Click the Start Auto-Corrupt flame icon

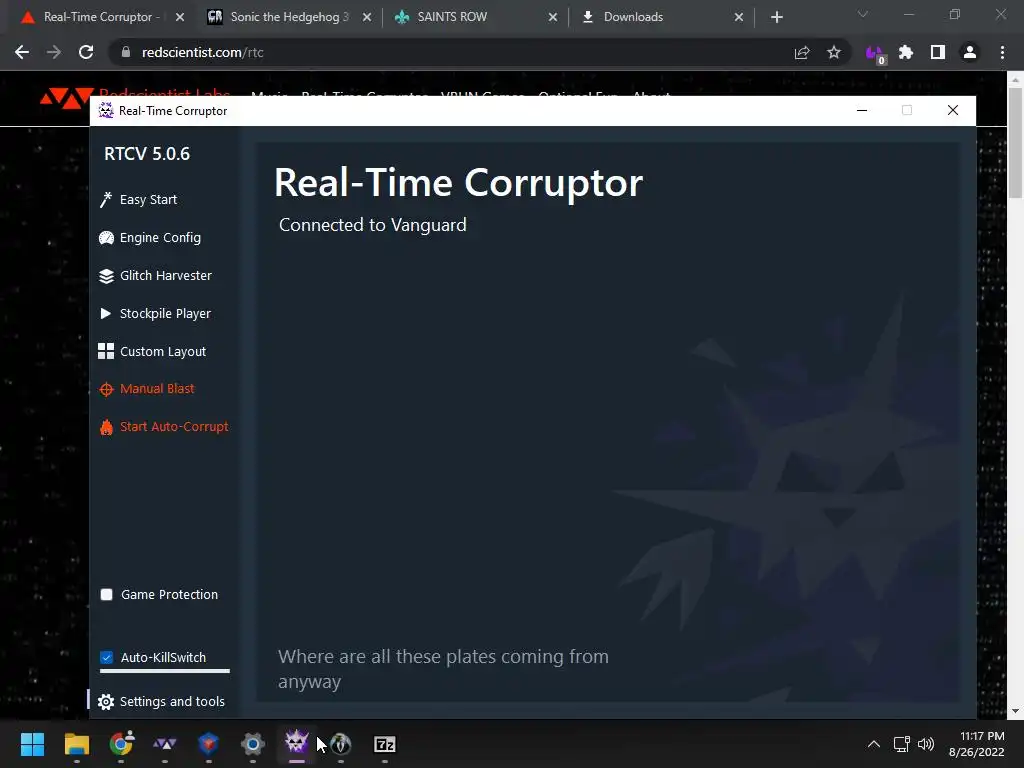[x=106, y=428]
